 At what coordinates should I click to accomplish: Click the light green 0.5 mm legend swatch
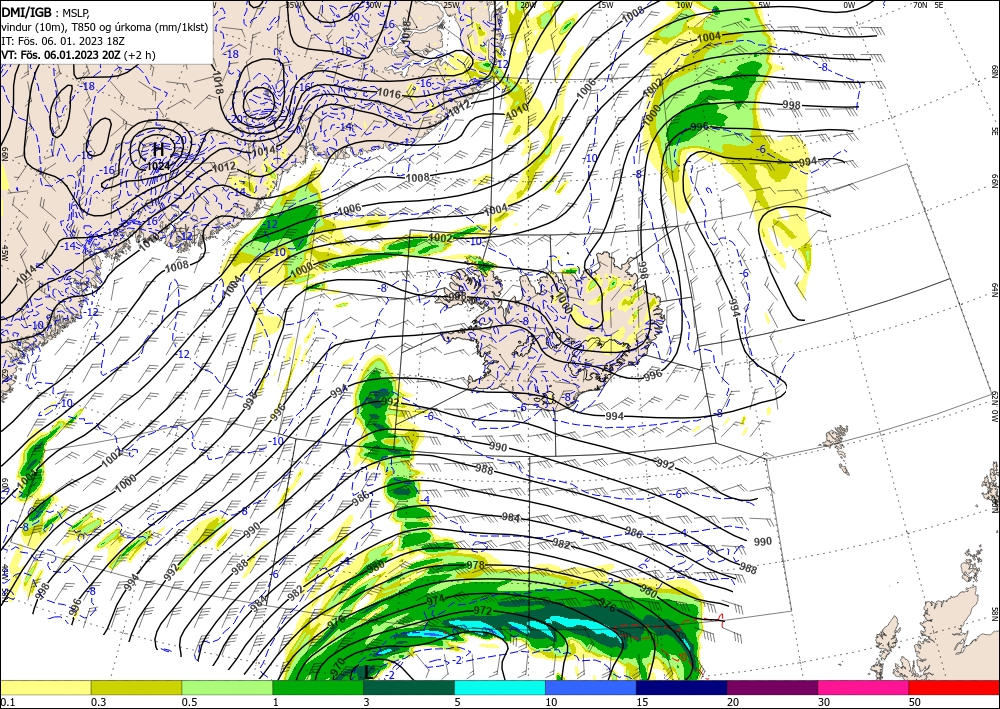(227, 687)
